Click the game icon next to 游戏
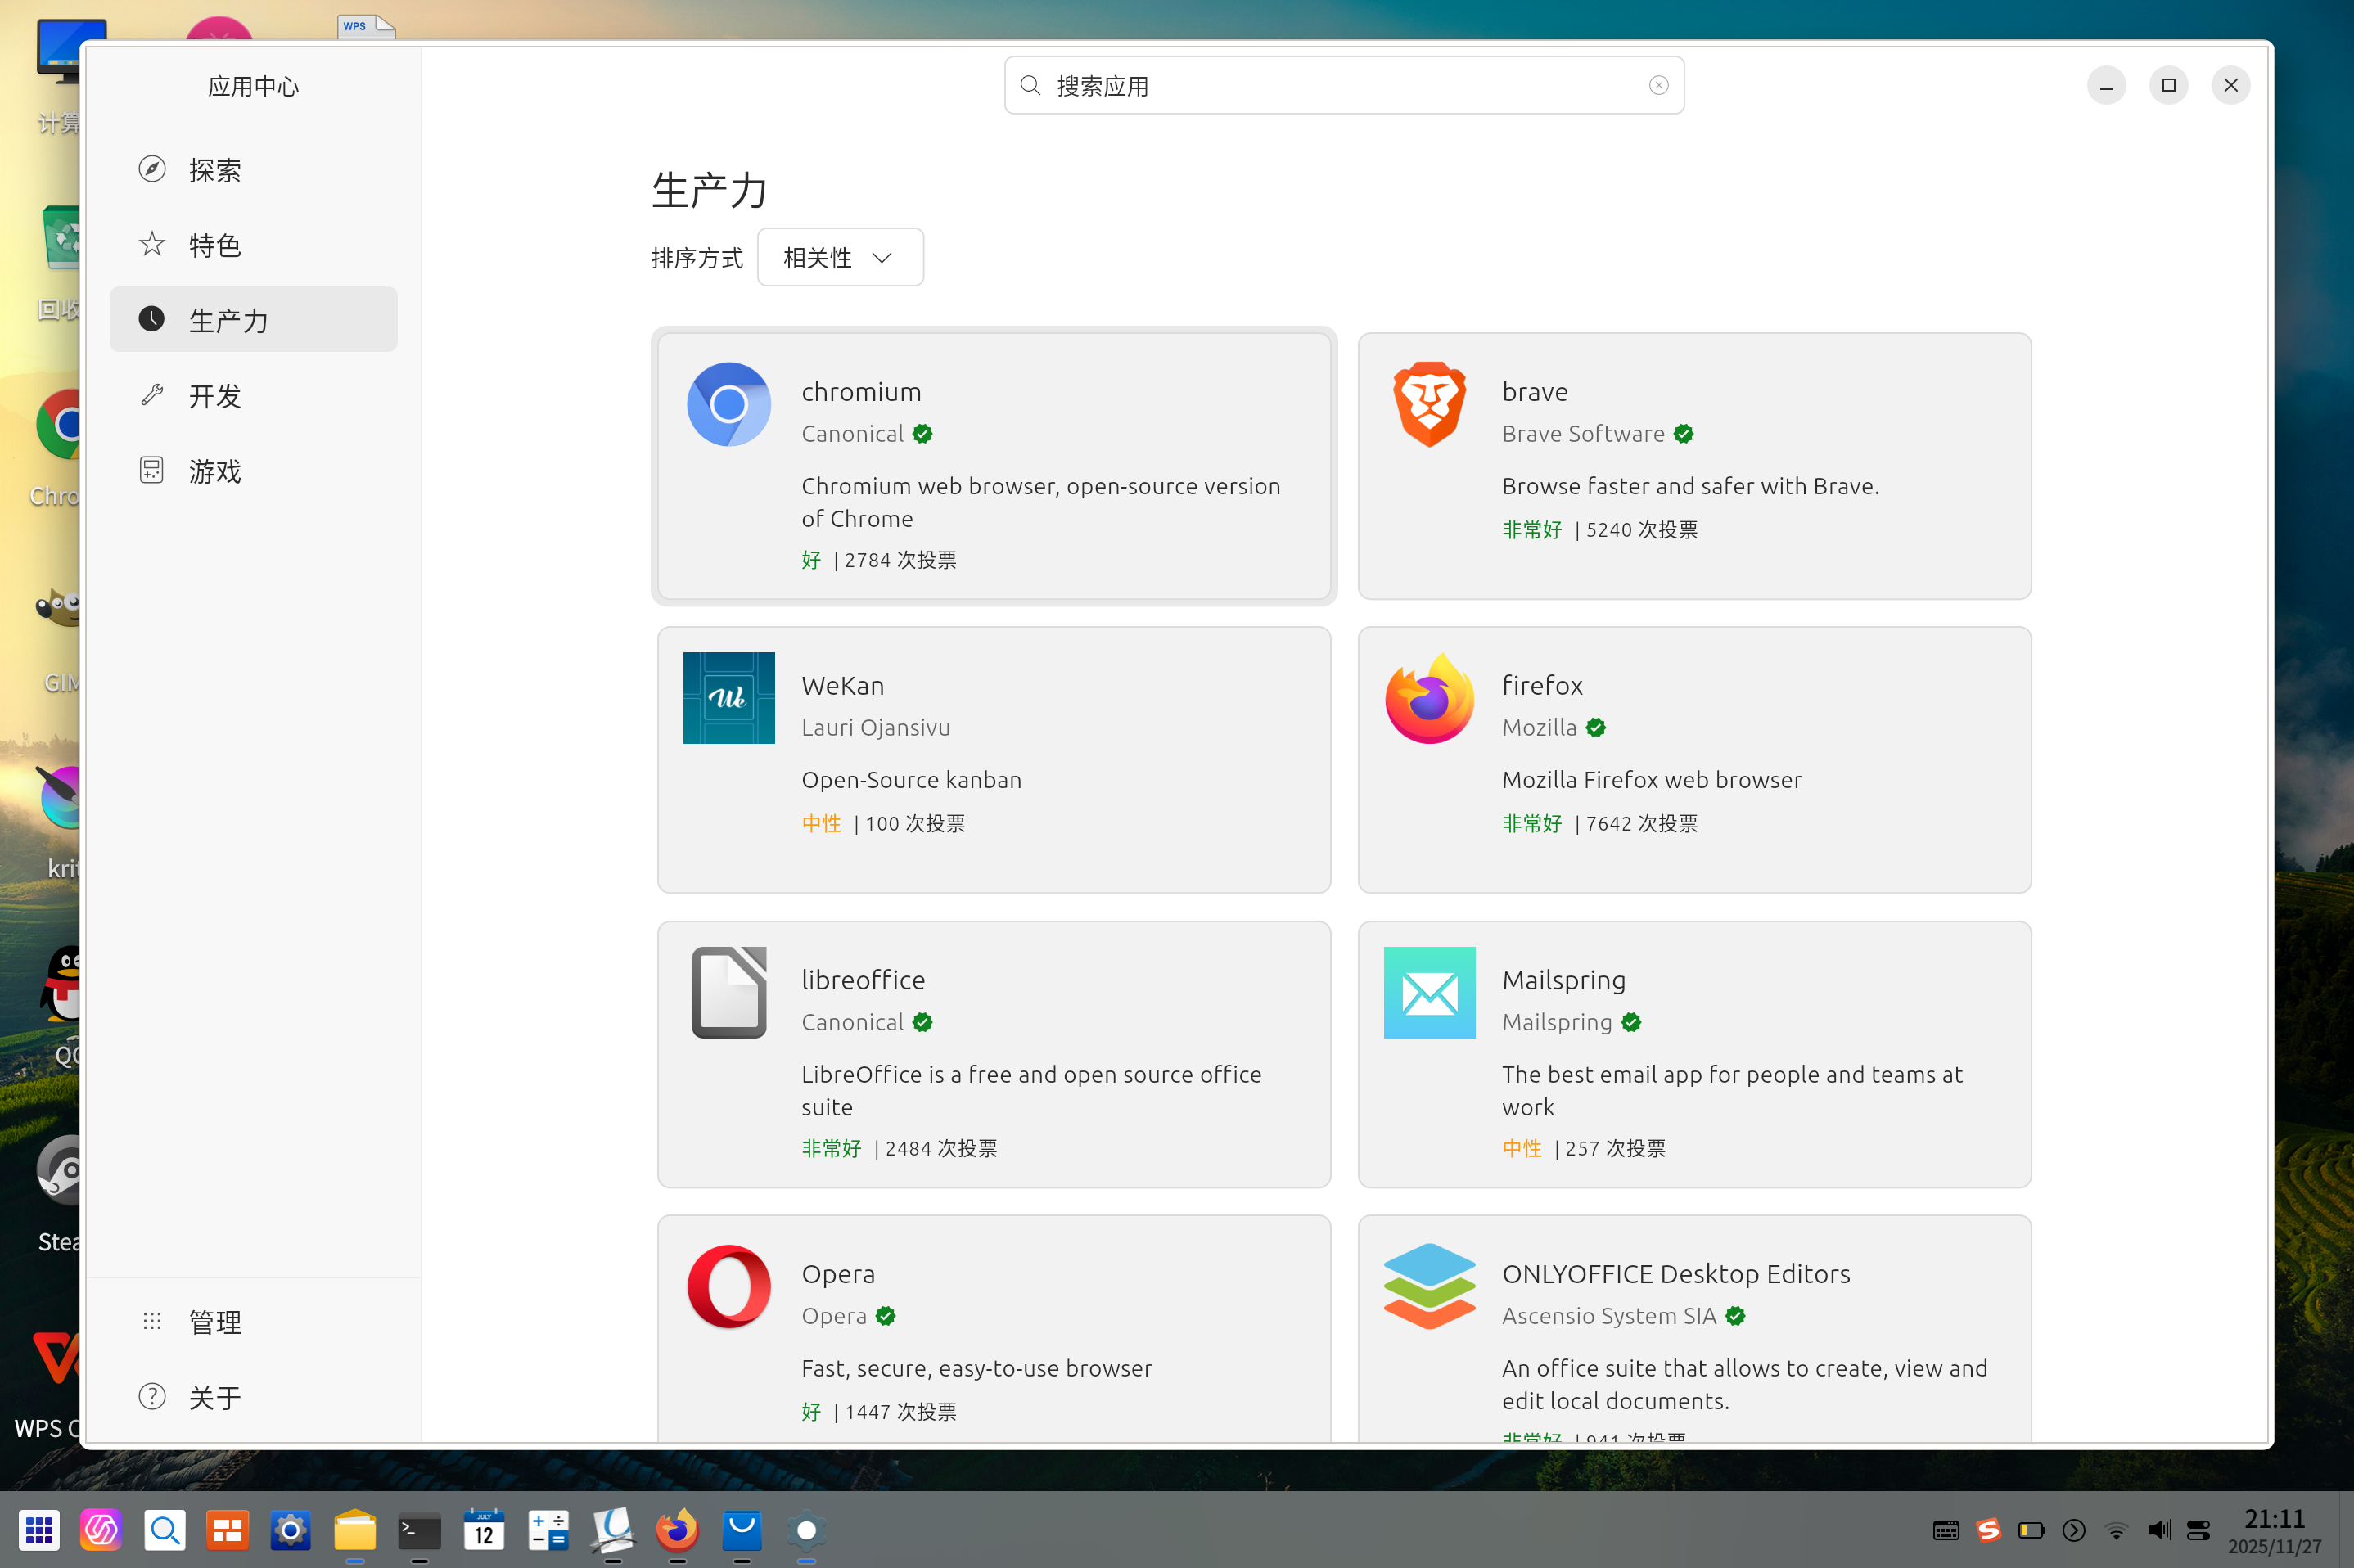The height and width of the screenshot is (1568, 2354). pyautogui.click(x=152, y=470)
